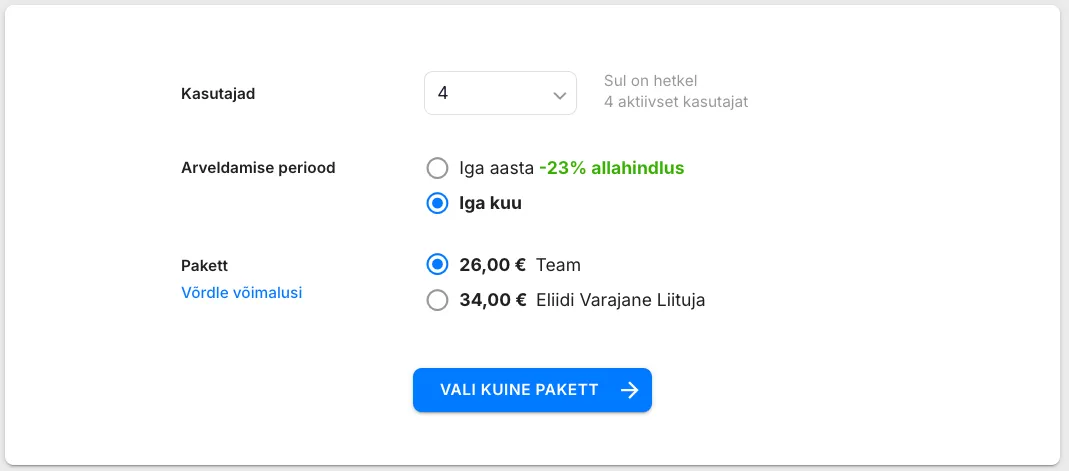The image size is (1069, 471).
Task: Click the number 4 in the users dropdown
Action: 443,93
